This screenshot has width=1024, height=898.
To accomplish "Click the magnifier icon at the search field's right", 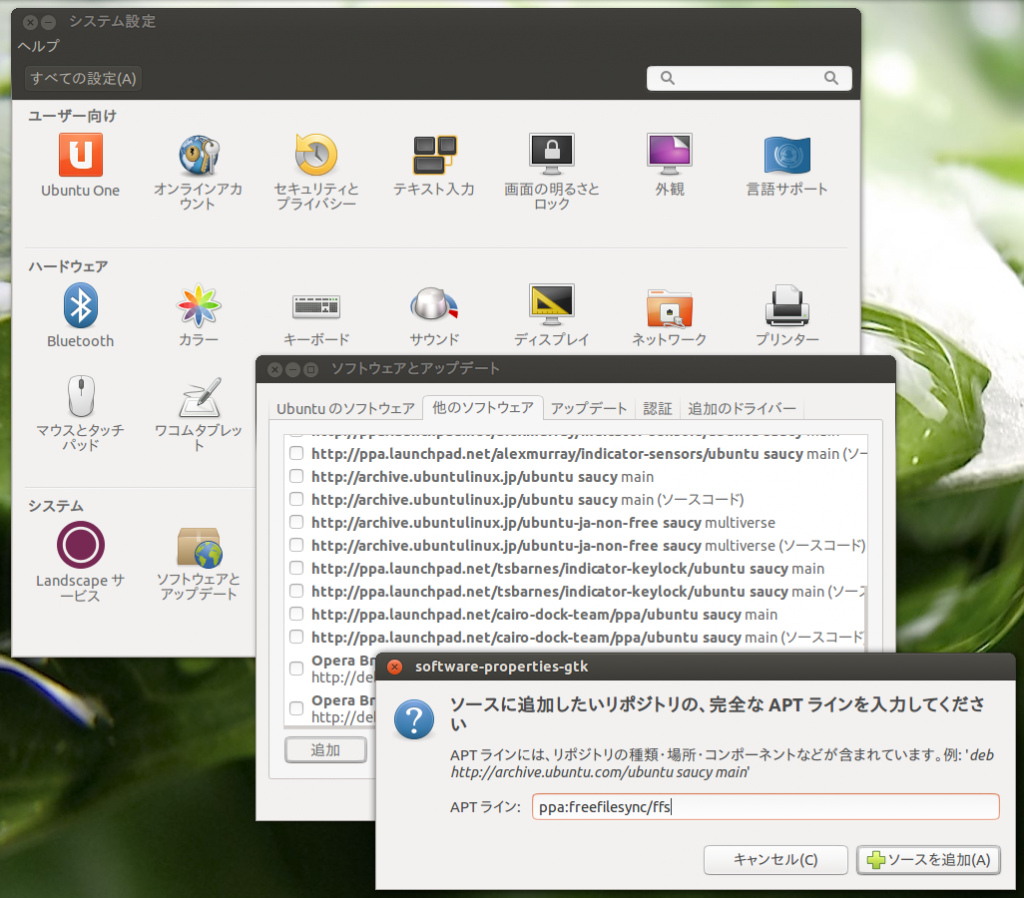I will (831, 78).
